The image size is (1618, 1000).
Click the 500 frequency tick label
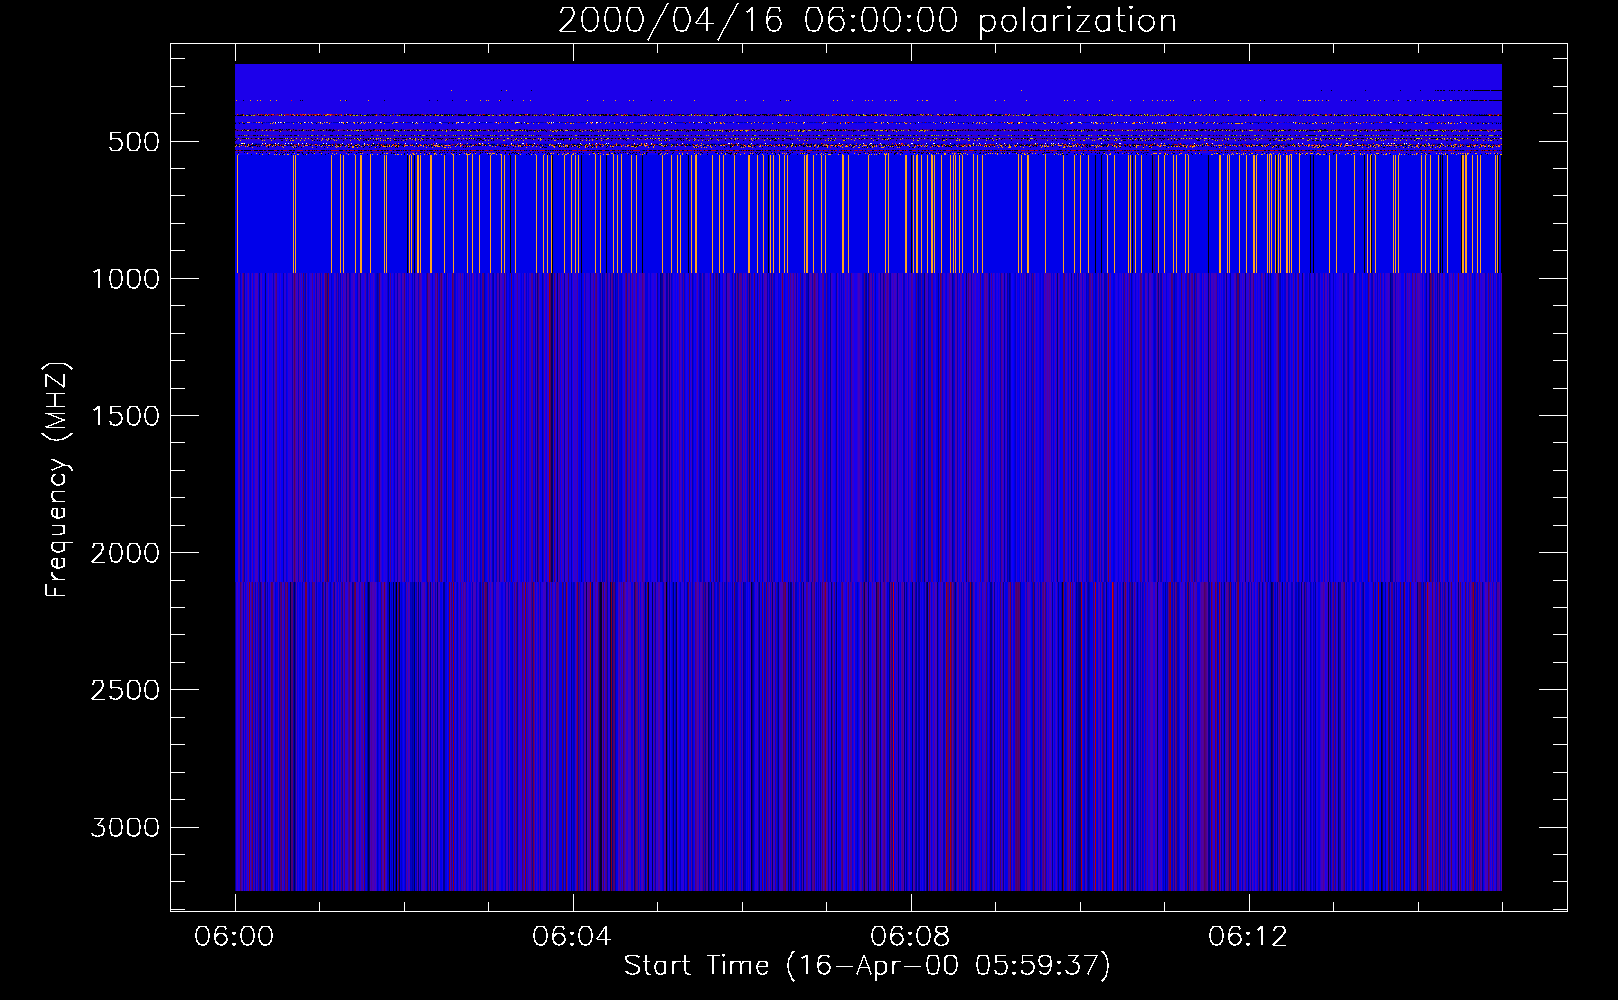[134, 142]
